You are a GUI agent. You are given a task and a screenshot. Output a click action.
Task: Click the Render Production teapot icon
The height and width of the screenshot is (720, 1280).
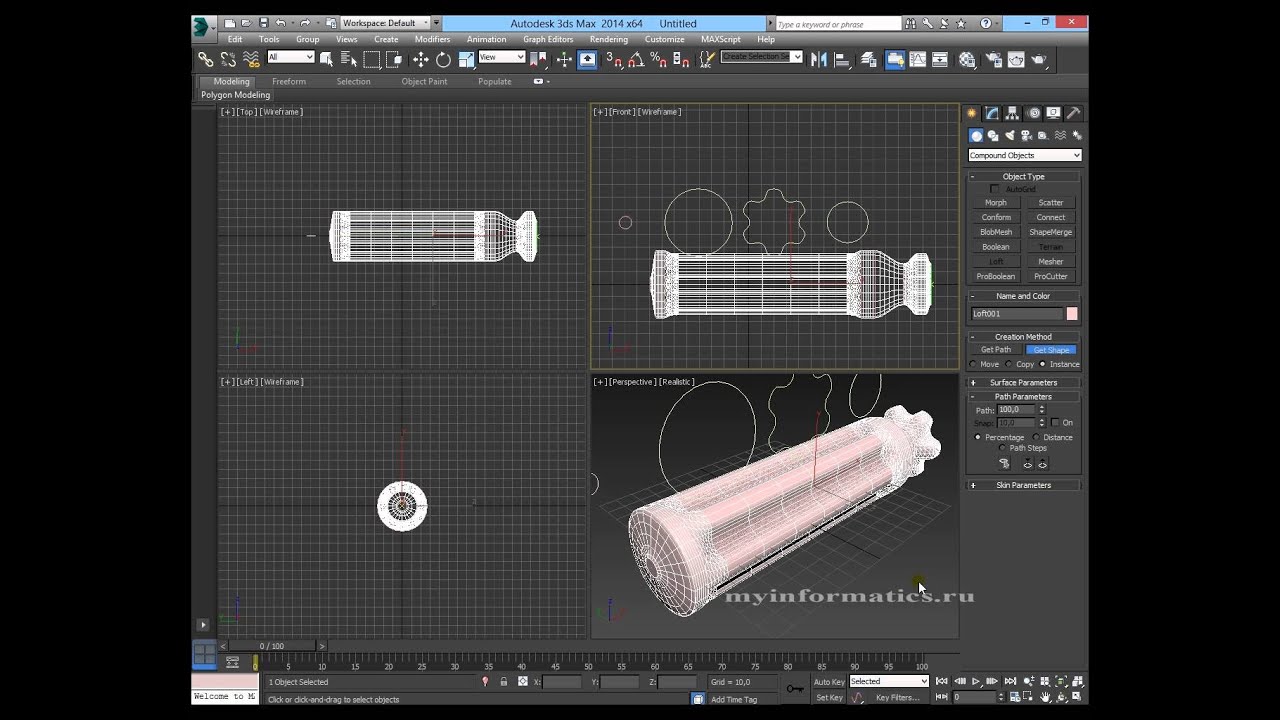pos(1041,59)
